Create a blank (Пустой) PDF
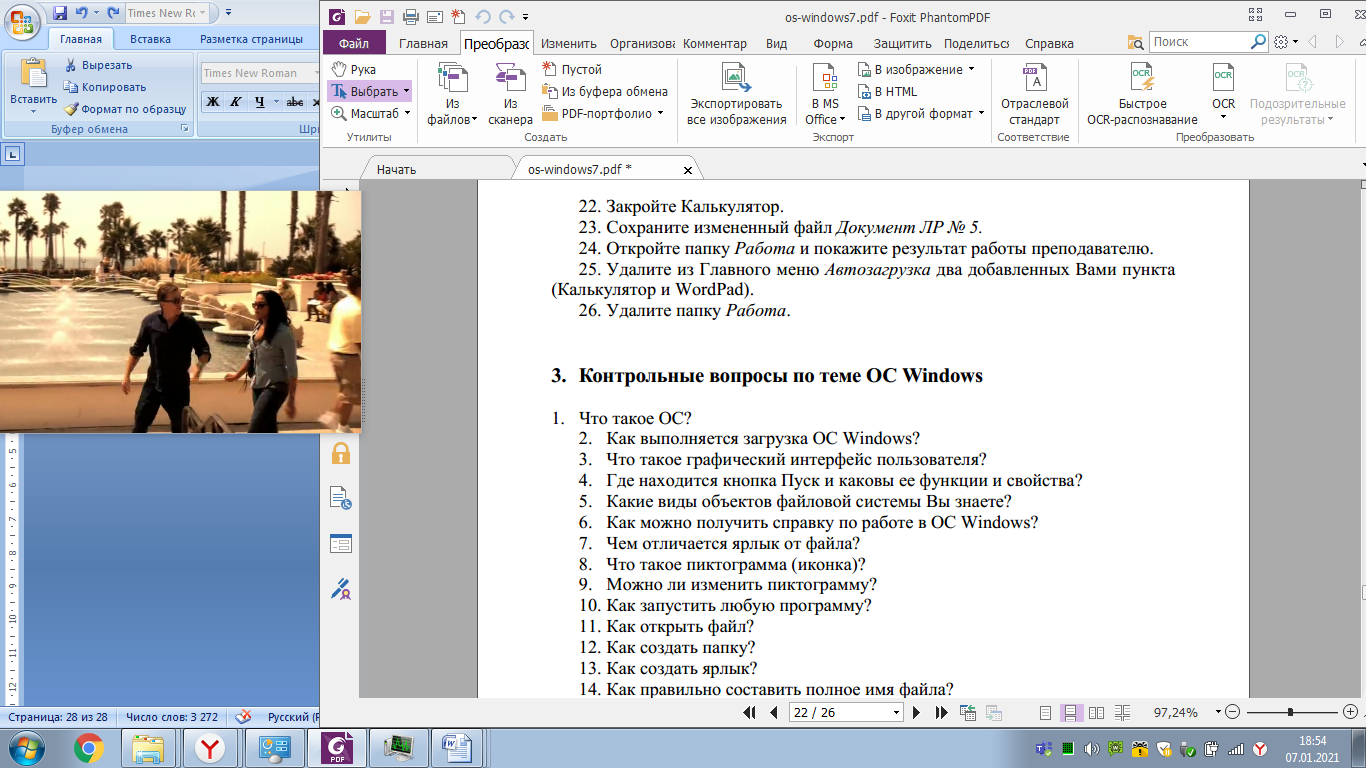This screenshot has width=1366, height=768. click(572, 69)
